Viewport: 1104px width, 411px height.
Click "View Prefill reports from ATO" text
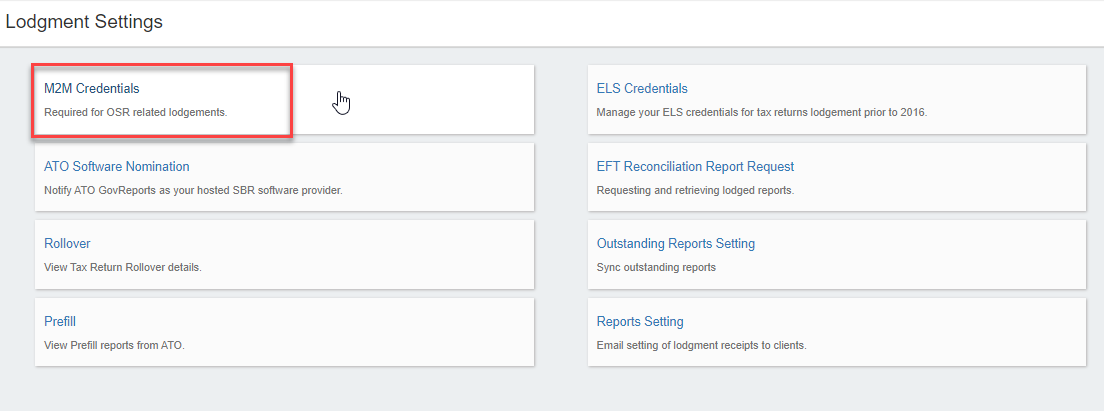[x=115, y=345]
